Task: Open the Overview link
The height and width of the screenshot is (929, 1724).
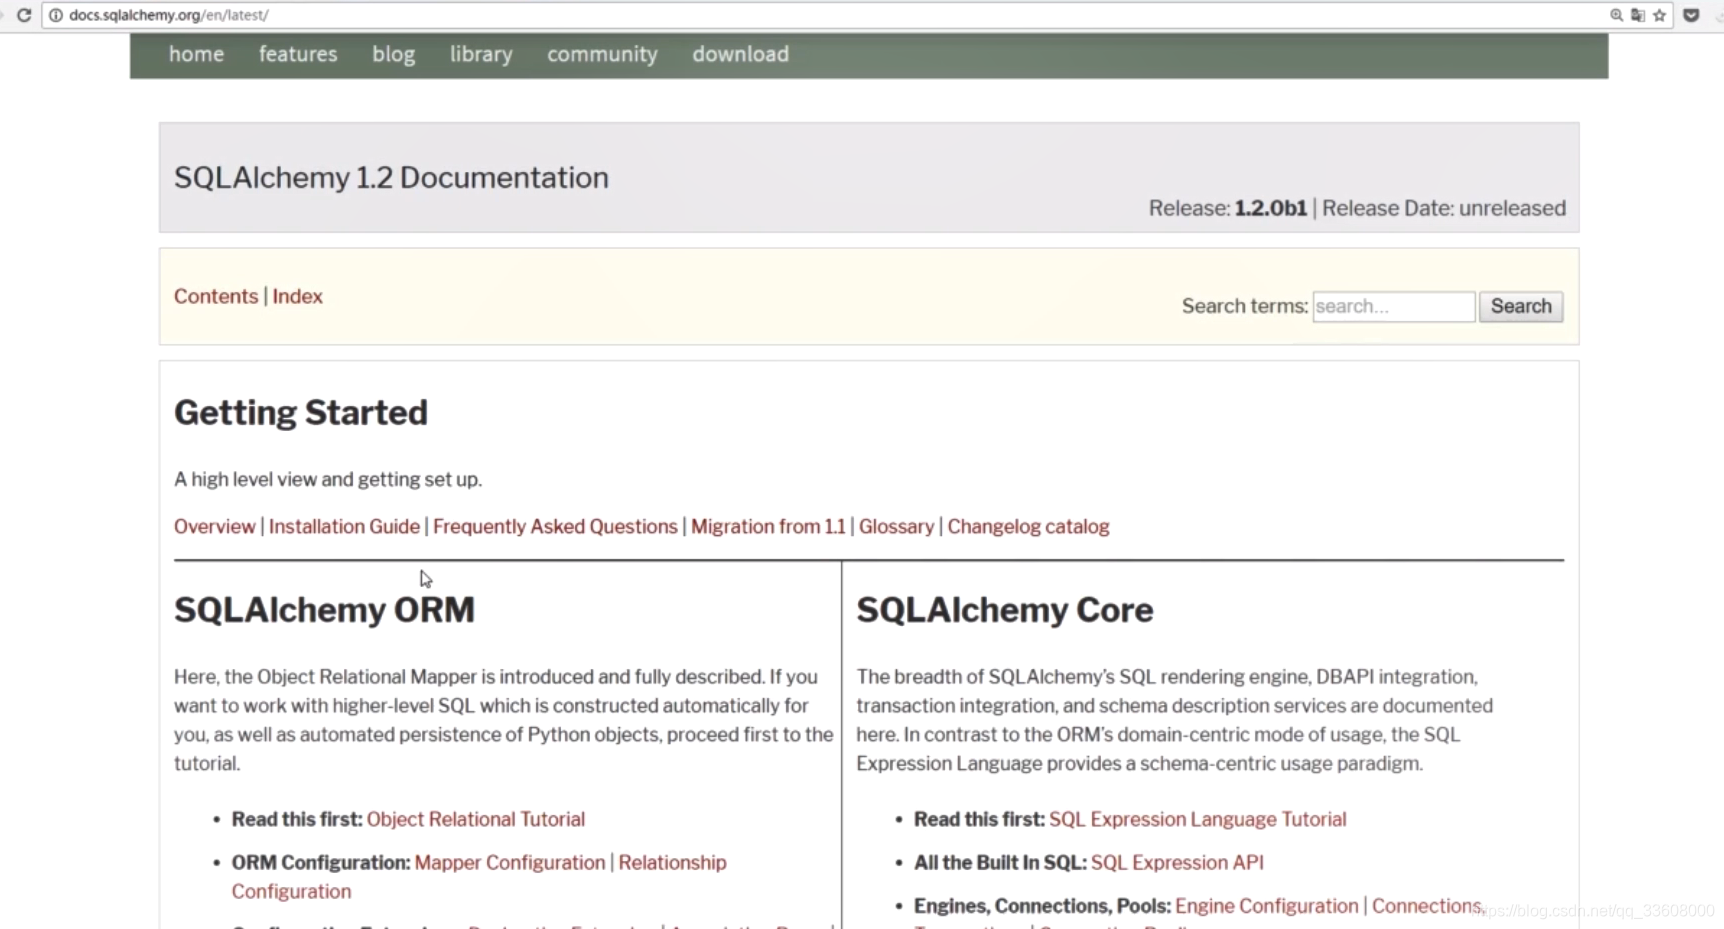Action: (x=214, y=526)
